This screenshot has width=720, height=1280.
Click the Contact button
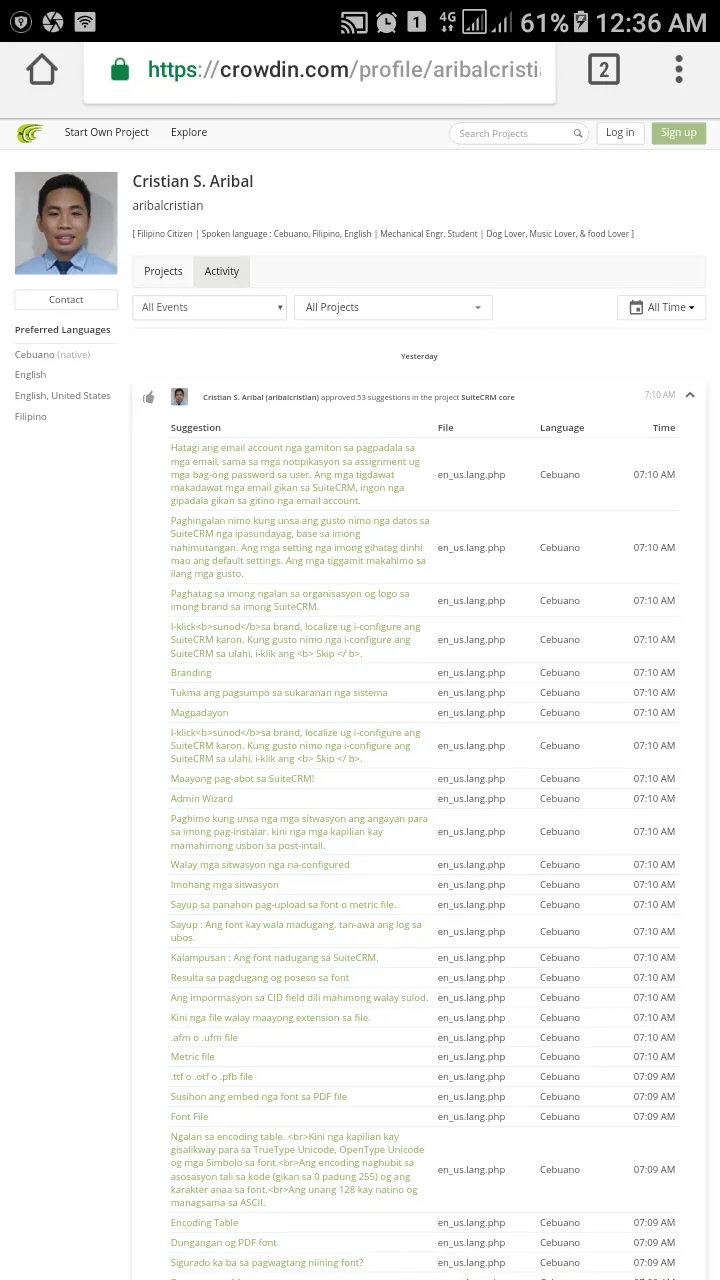pyautogui.click(x=66, y=299)
